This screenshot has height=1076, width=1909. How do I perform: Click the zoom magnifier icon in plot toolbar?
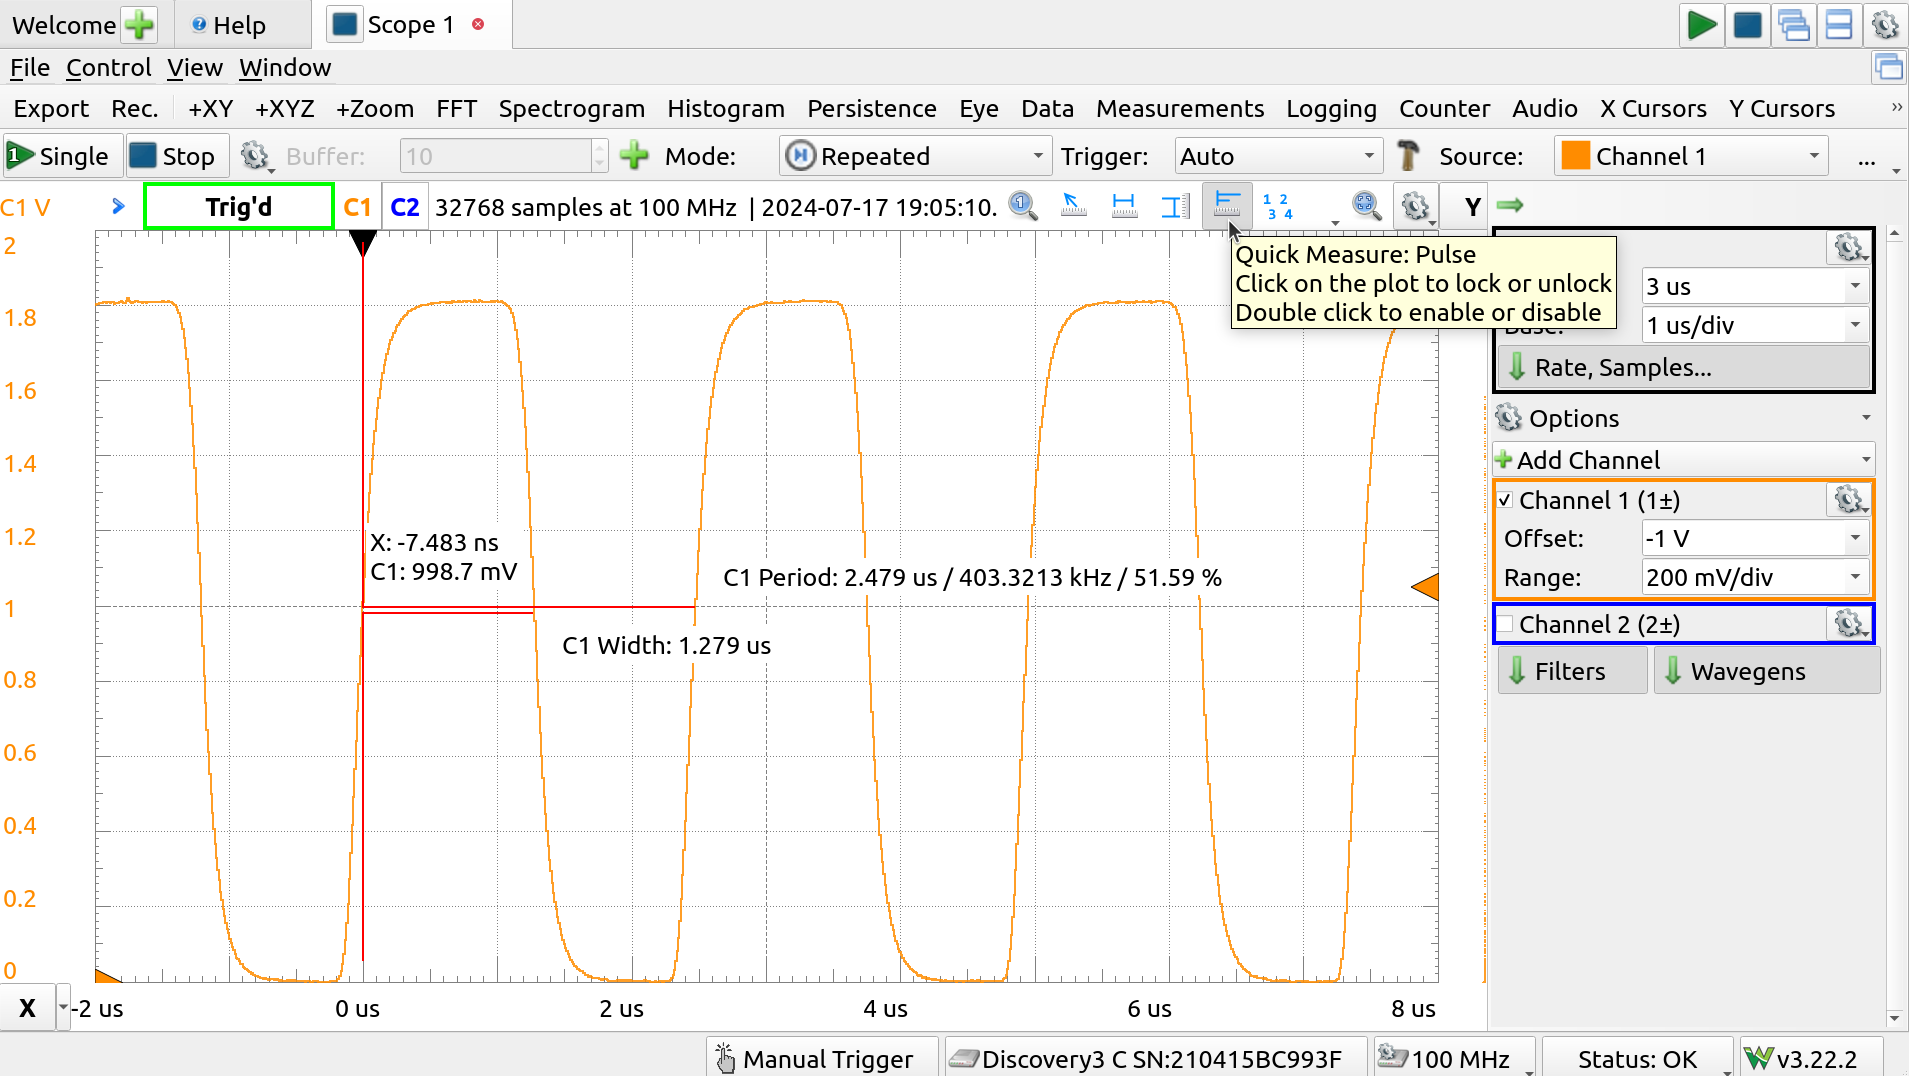pos(1022,206)
